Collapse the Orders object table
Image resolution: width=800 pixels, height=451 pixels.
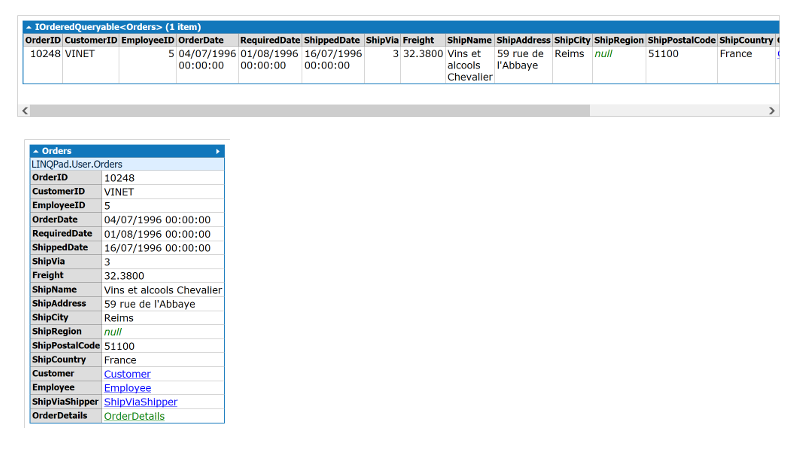coord(36,151)
